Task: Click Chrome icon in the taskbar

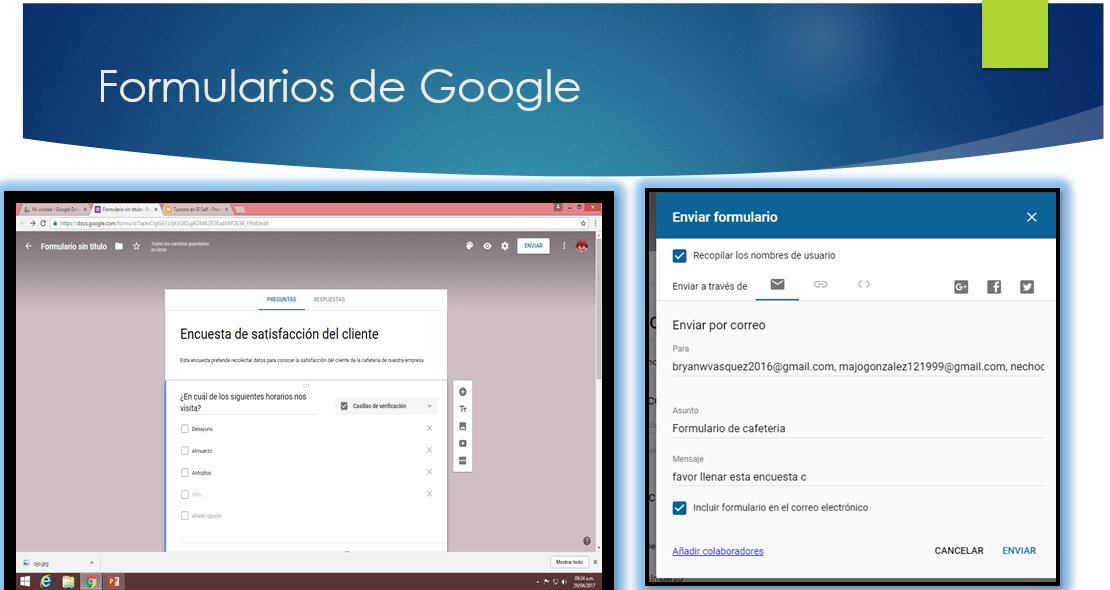Action: point(91,582)
